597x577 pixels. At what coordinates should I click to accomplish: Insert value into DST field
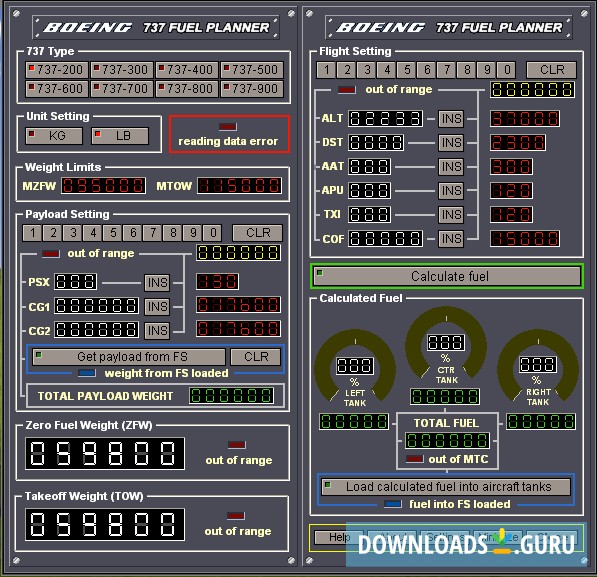[x=451, y=143]
